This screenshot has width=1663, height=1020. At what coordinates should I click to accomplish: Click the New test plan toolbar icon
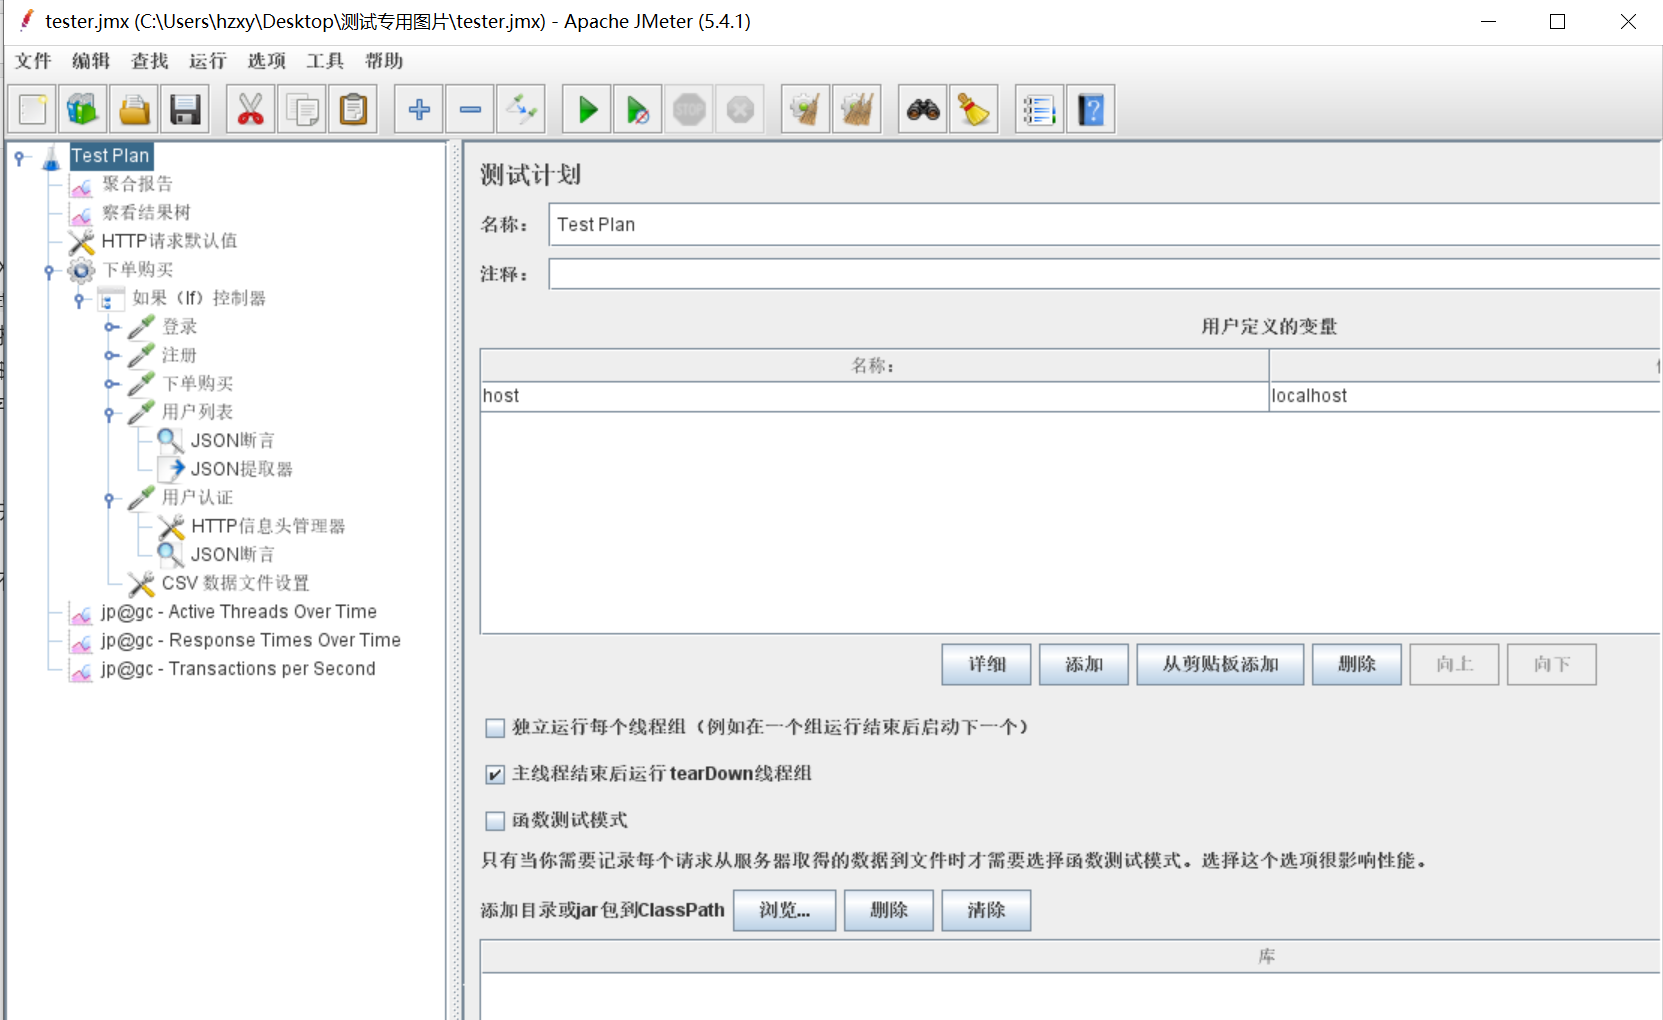[x=32, y=109]
